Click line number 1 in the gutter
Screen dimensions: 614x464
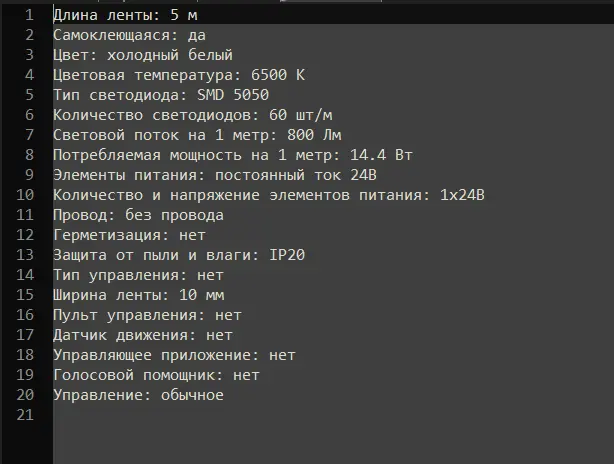(x=29, y=15)
